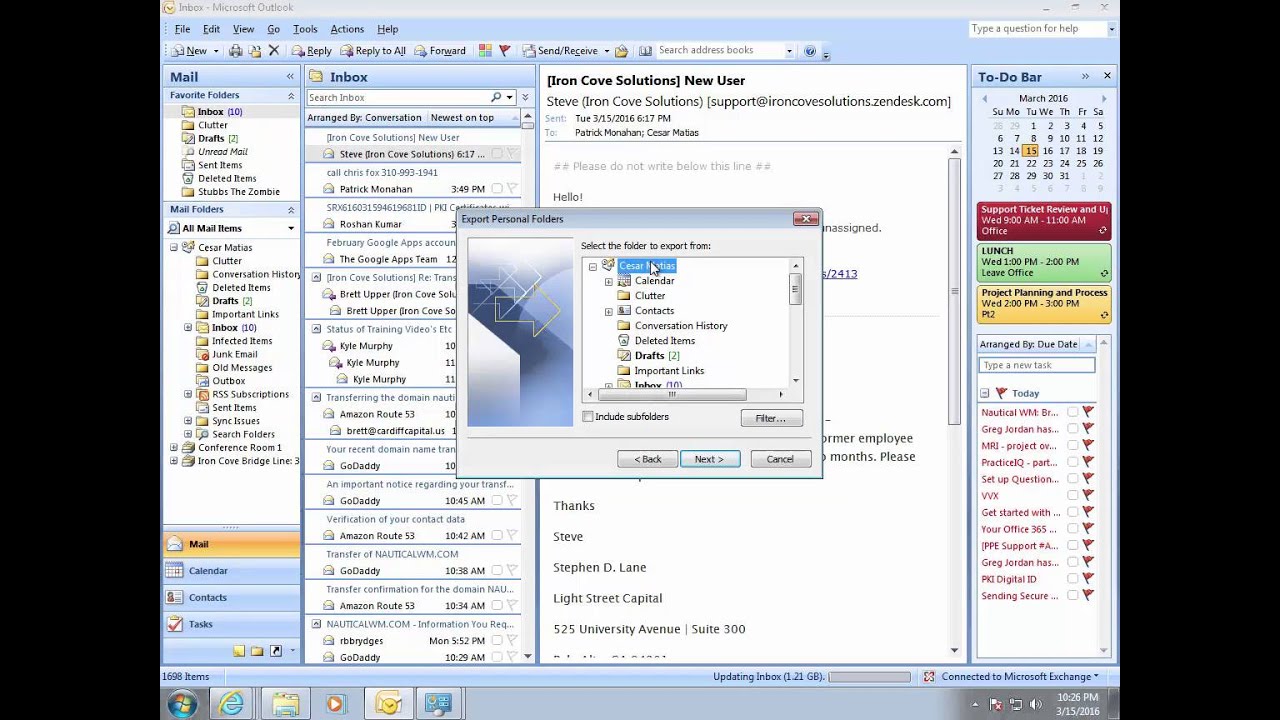Open the Edit menu

[211, 29]
